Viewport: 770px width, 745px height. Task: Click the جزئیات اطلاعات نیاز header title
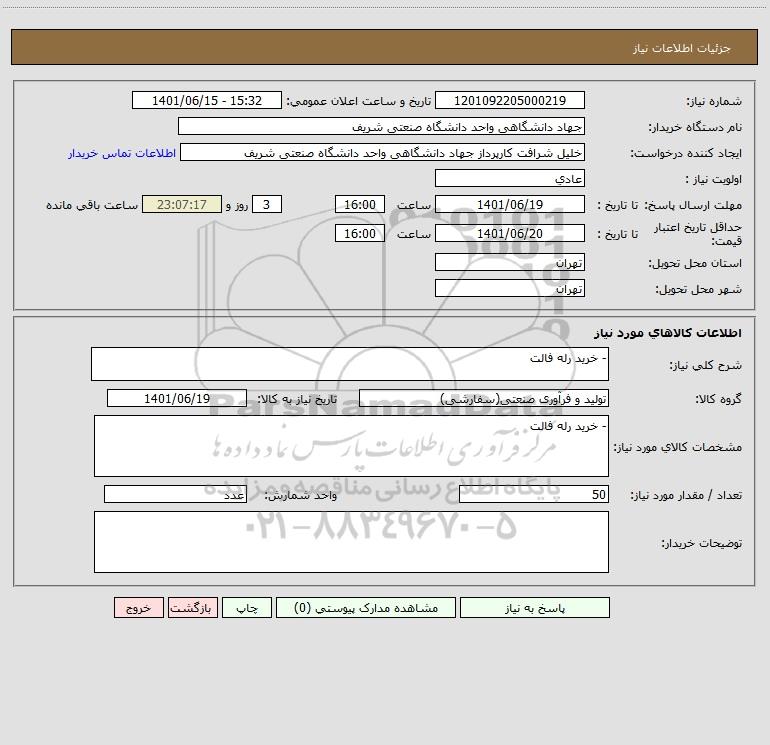coord(682,48)
